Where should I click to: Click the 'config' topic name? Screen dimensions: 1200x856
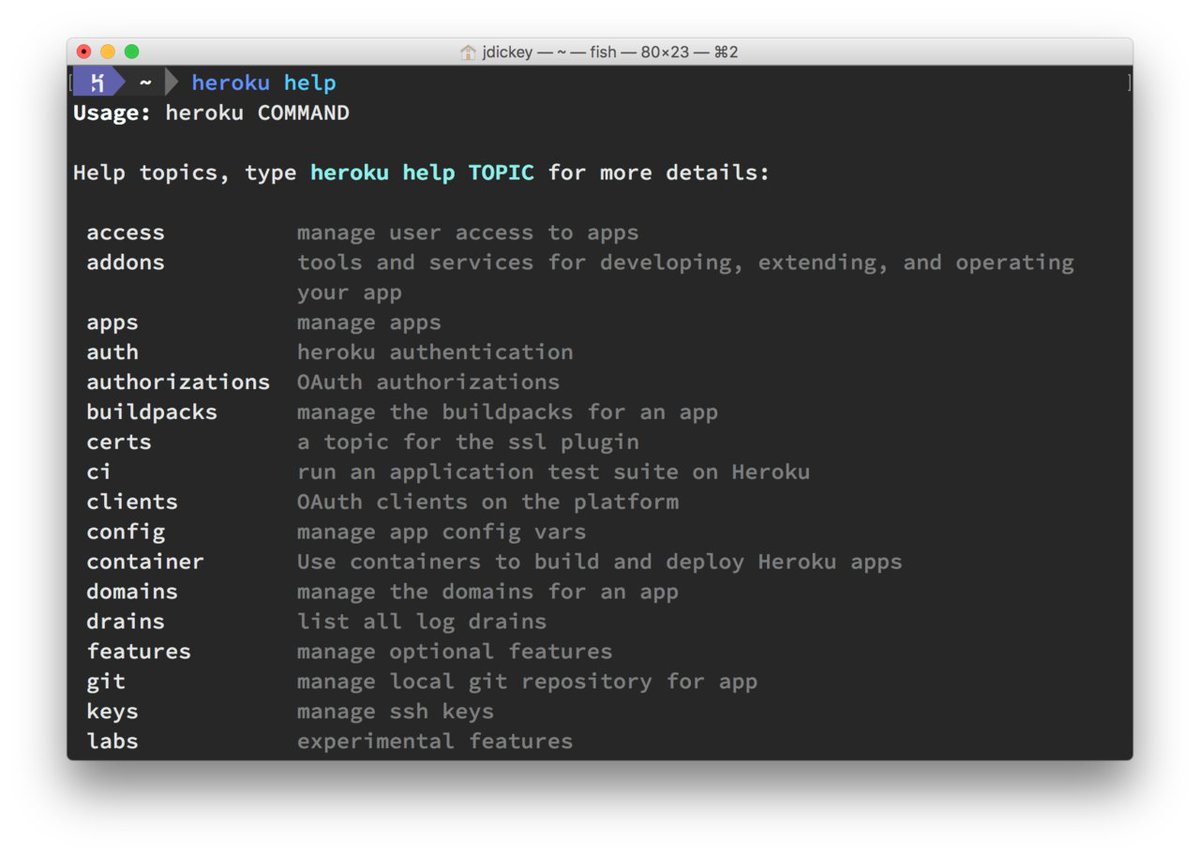click(126, 532)
